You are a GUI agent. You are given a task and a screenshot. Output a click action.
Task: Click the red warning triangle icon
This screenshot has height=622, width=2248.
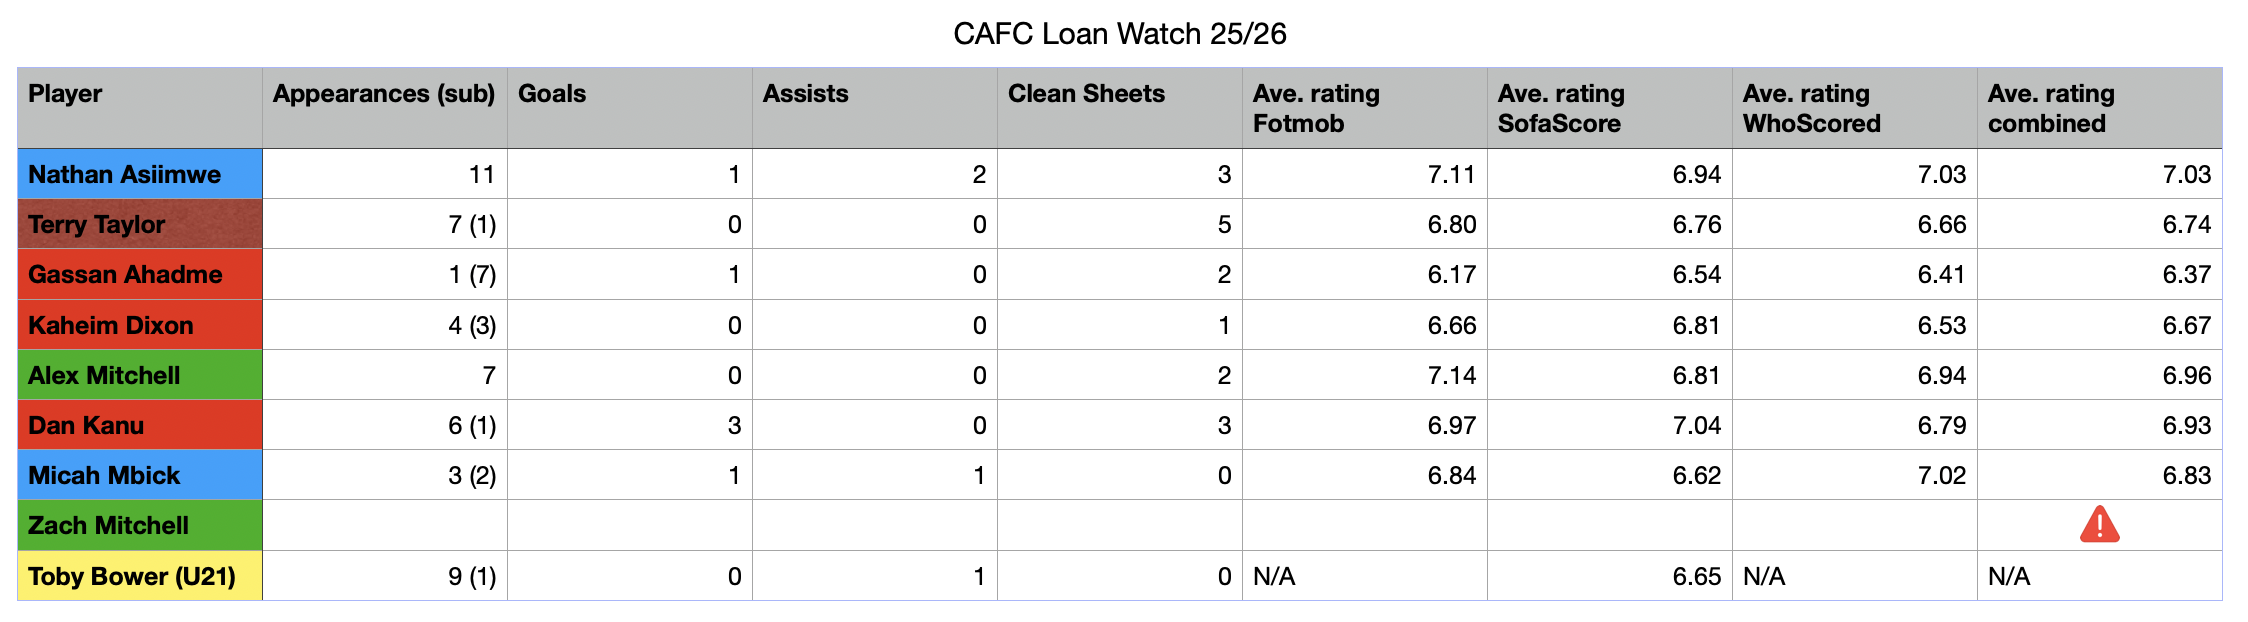tap(2099, 525)
